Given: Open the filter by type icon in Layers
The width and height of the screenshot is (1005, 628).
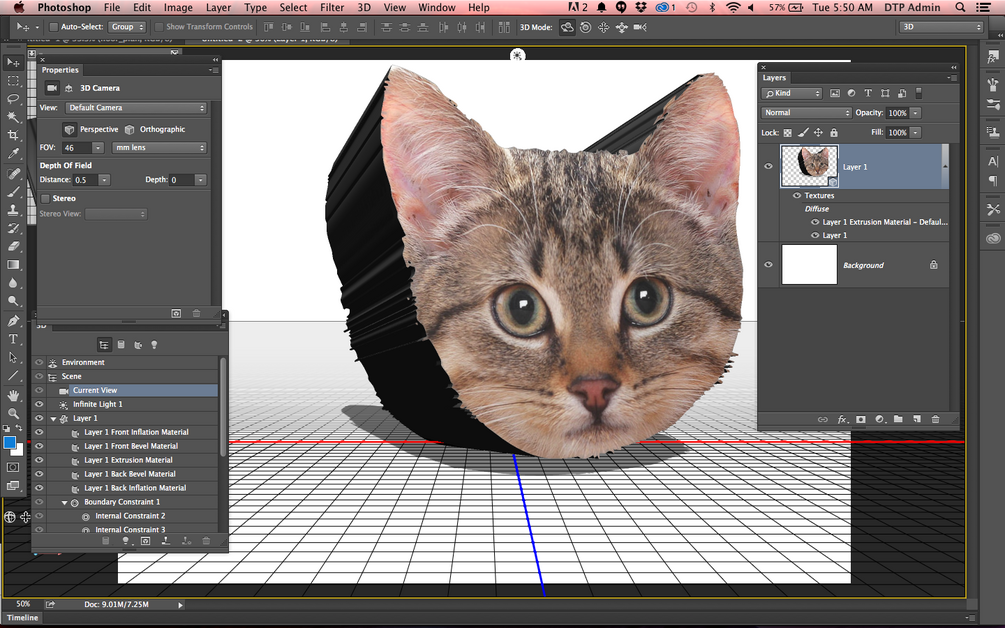Looking at the screenshot, I should [x=793, y=92].
